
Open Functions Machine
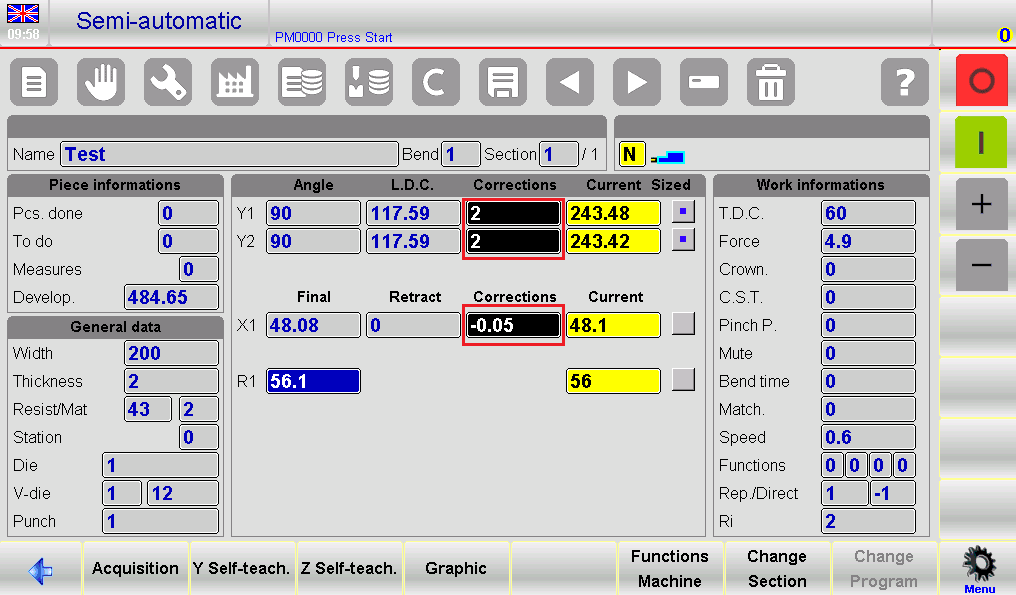(669, 568)
